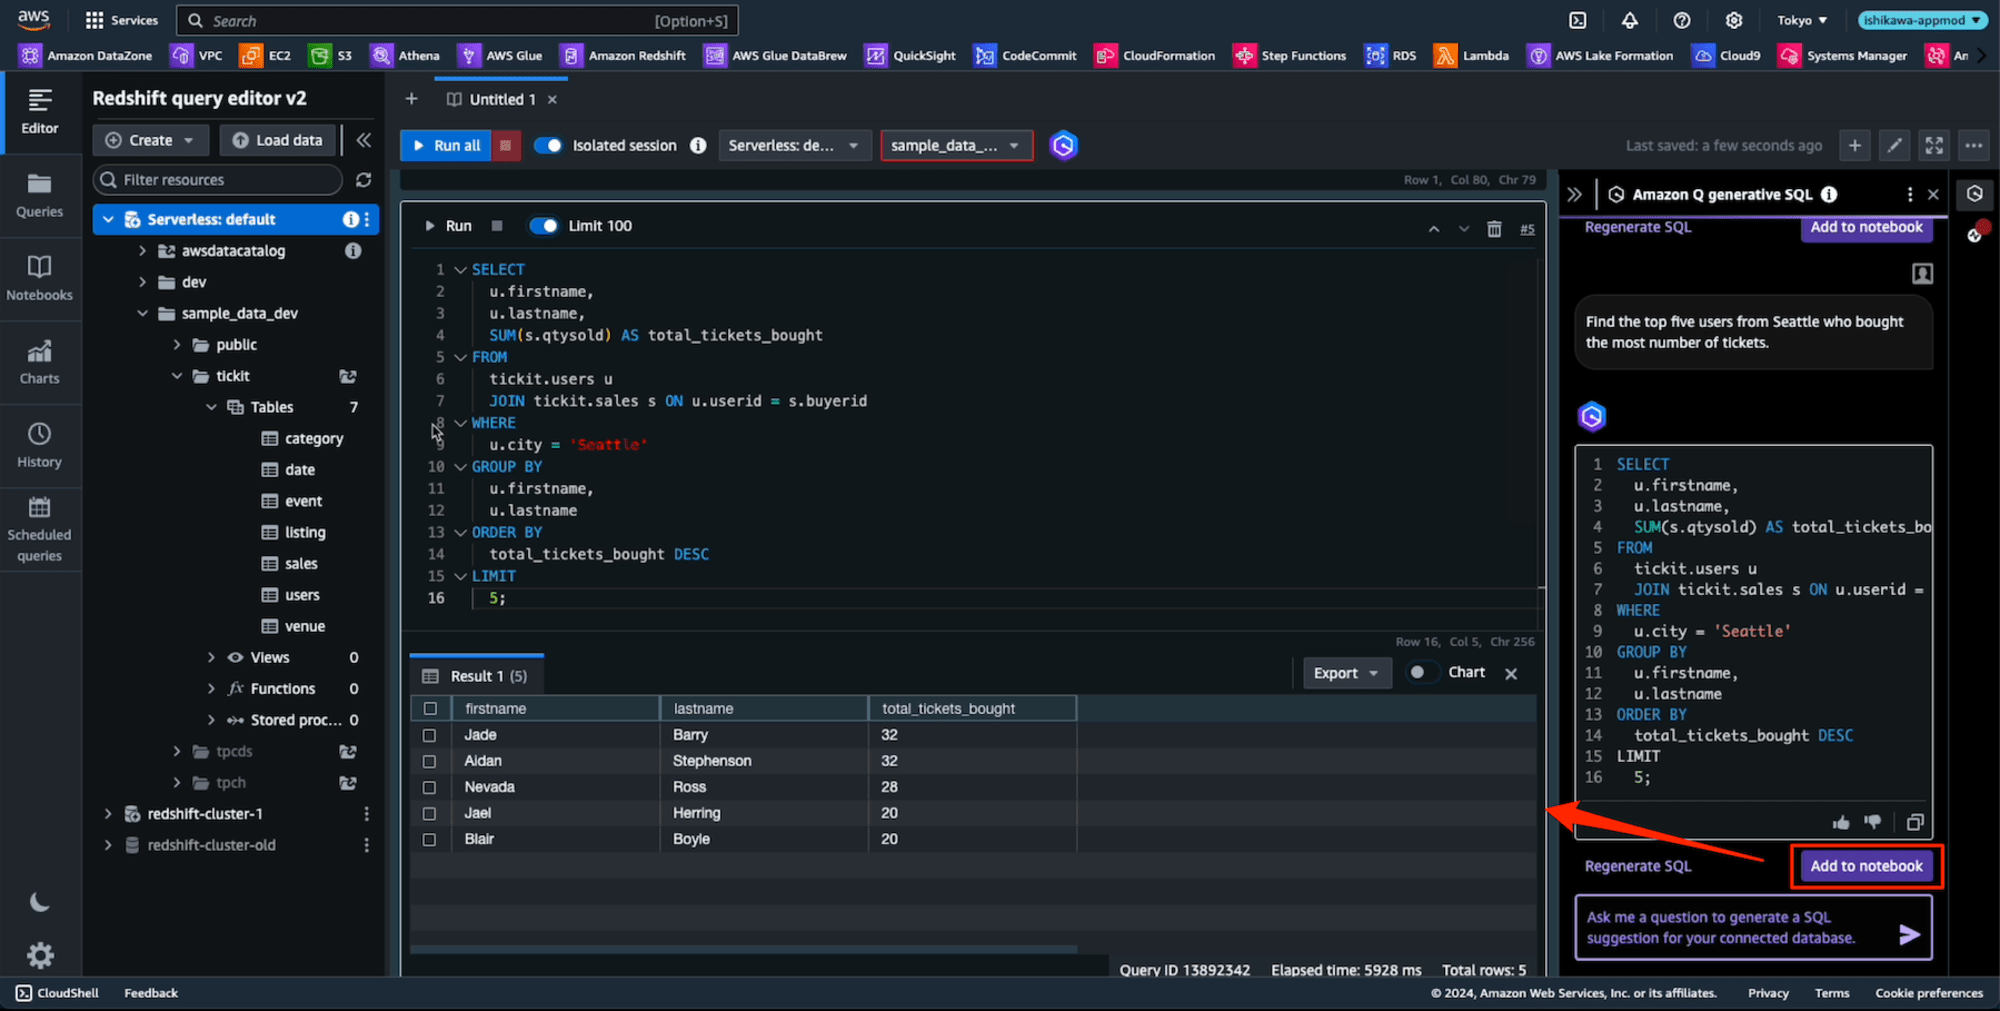Click the Run all button
Image resolution: width=2000 pixels, height=1011 pixels.
point(447,145)
